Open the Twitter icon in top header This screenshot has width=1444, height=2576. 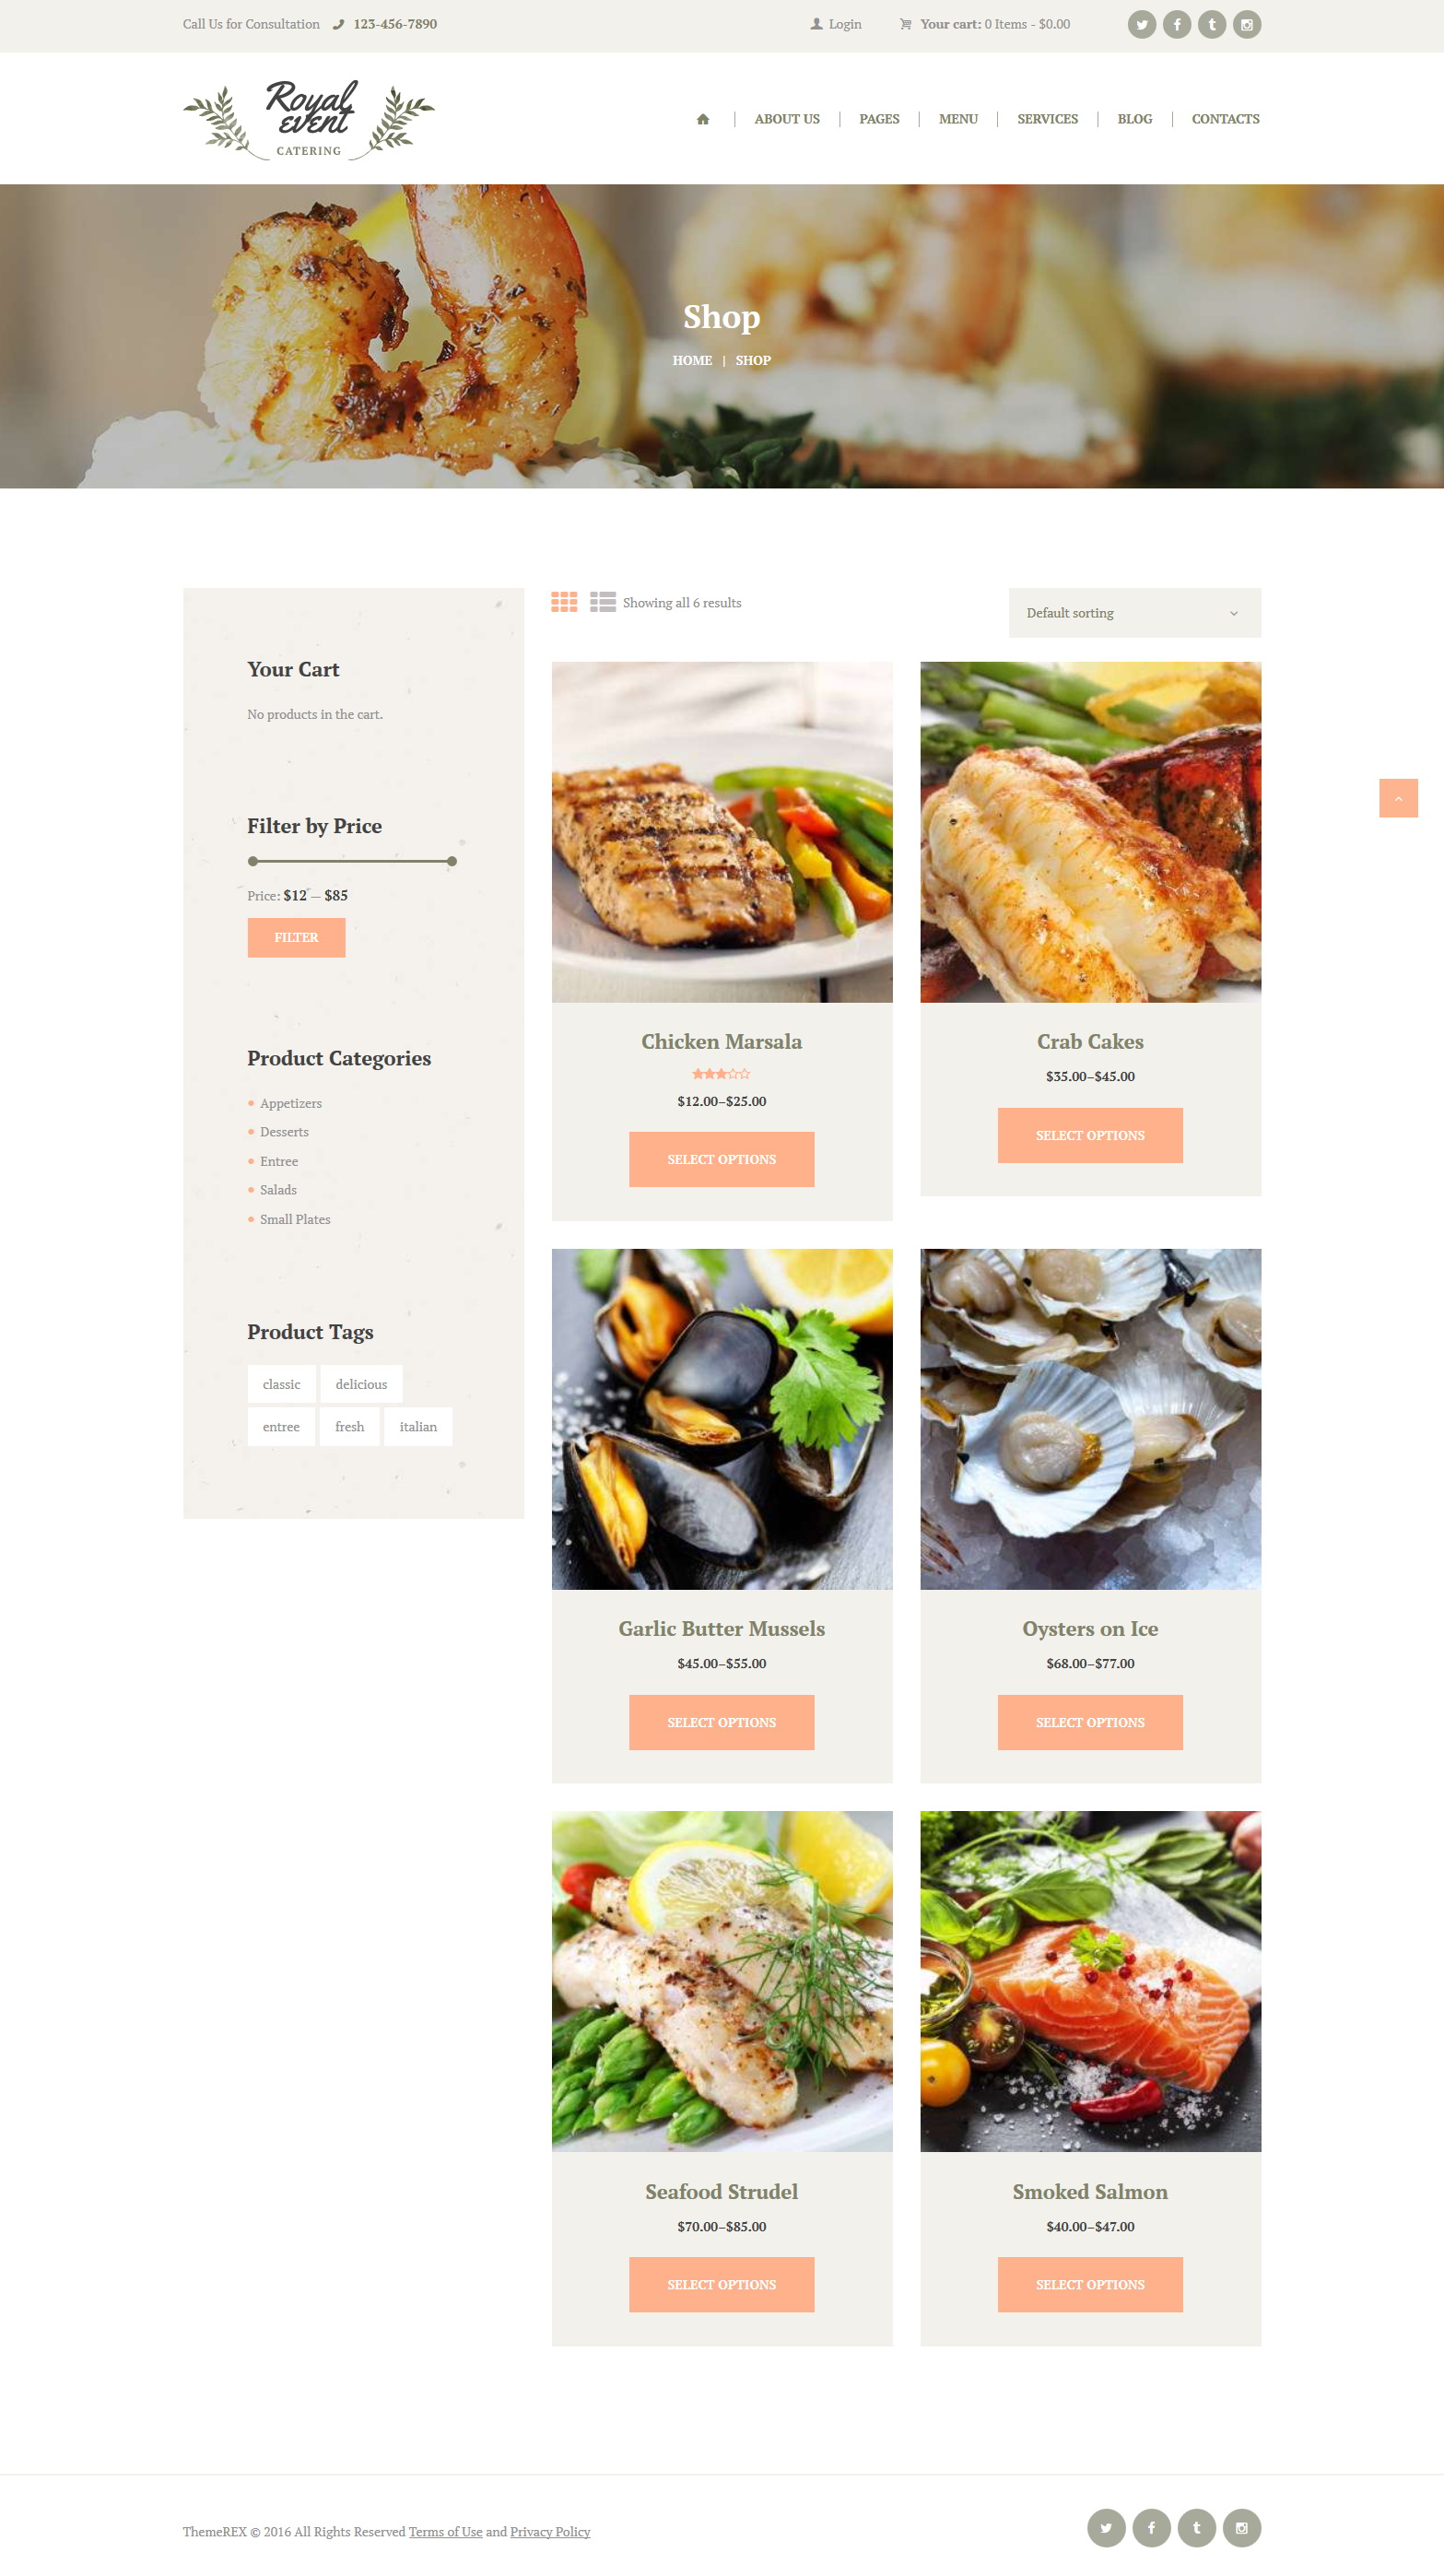1141,25
